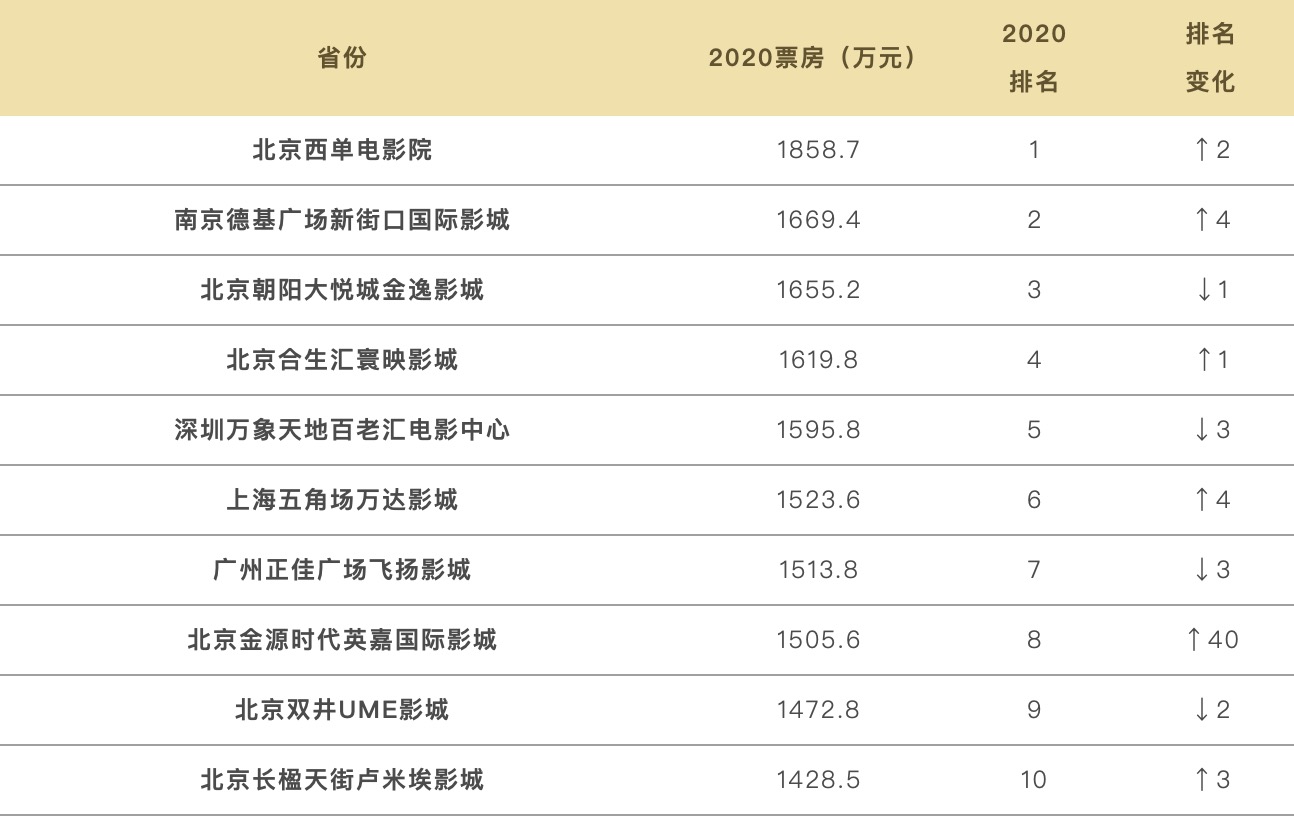Click the ↓2 rank change for 北京双井UME影城

[x=1211, y=710]
